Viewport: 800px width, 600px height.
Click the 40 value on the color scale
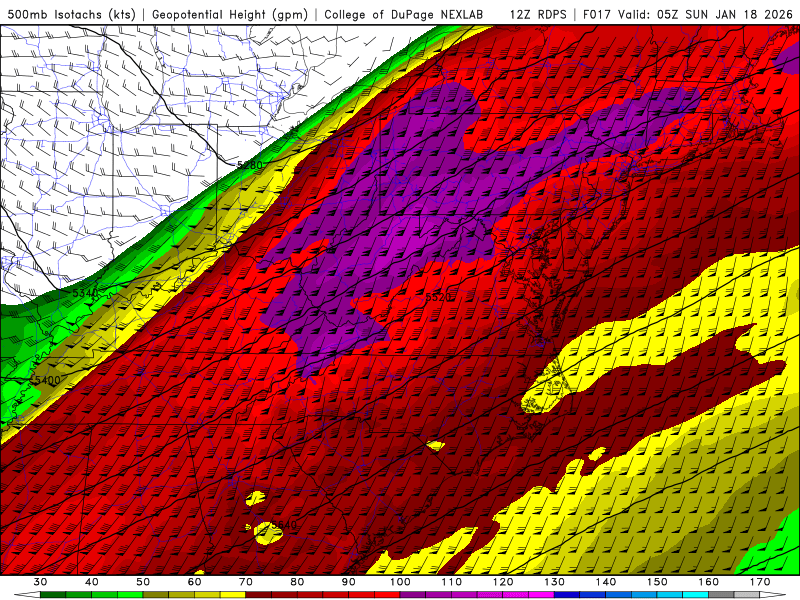coord(91,582)
